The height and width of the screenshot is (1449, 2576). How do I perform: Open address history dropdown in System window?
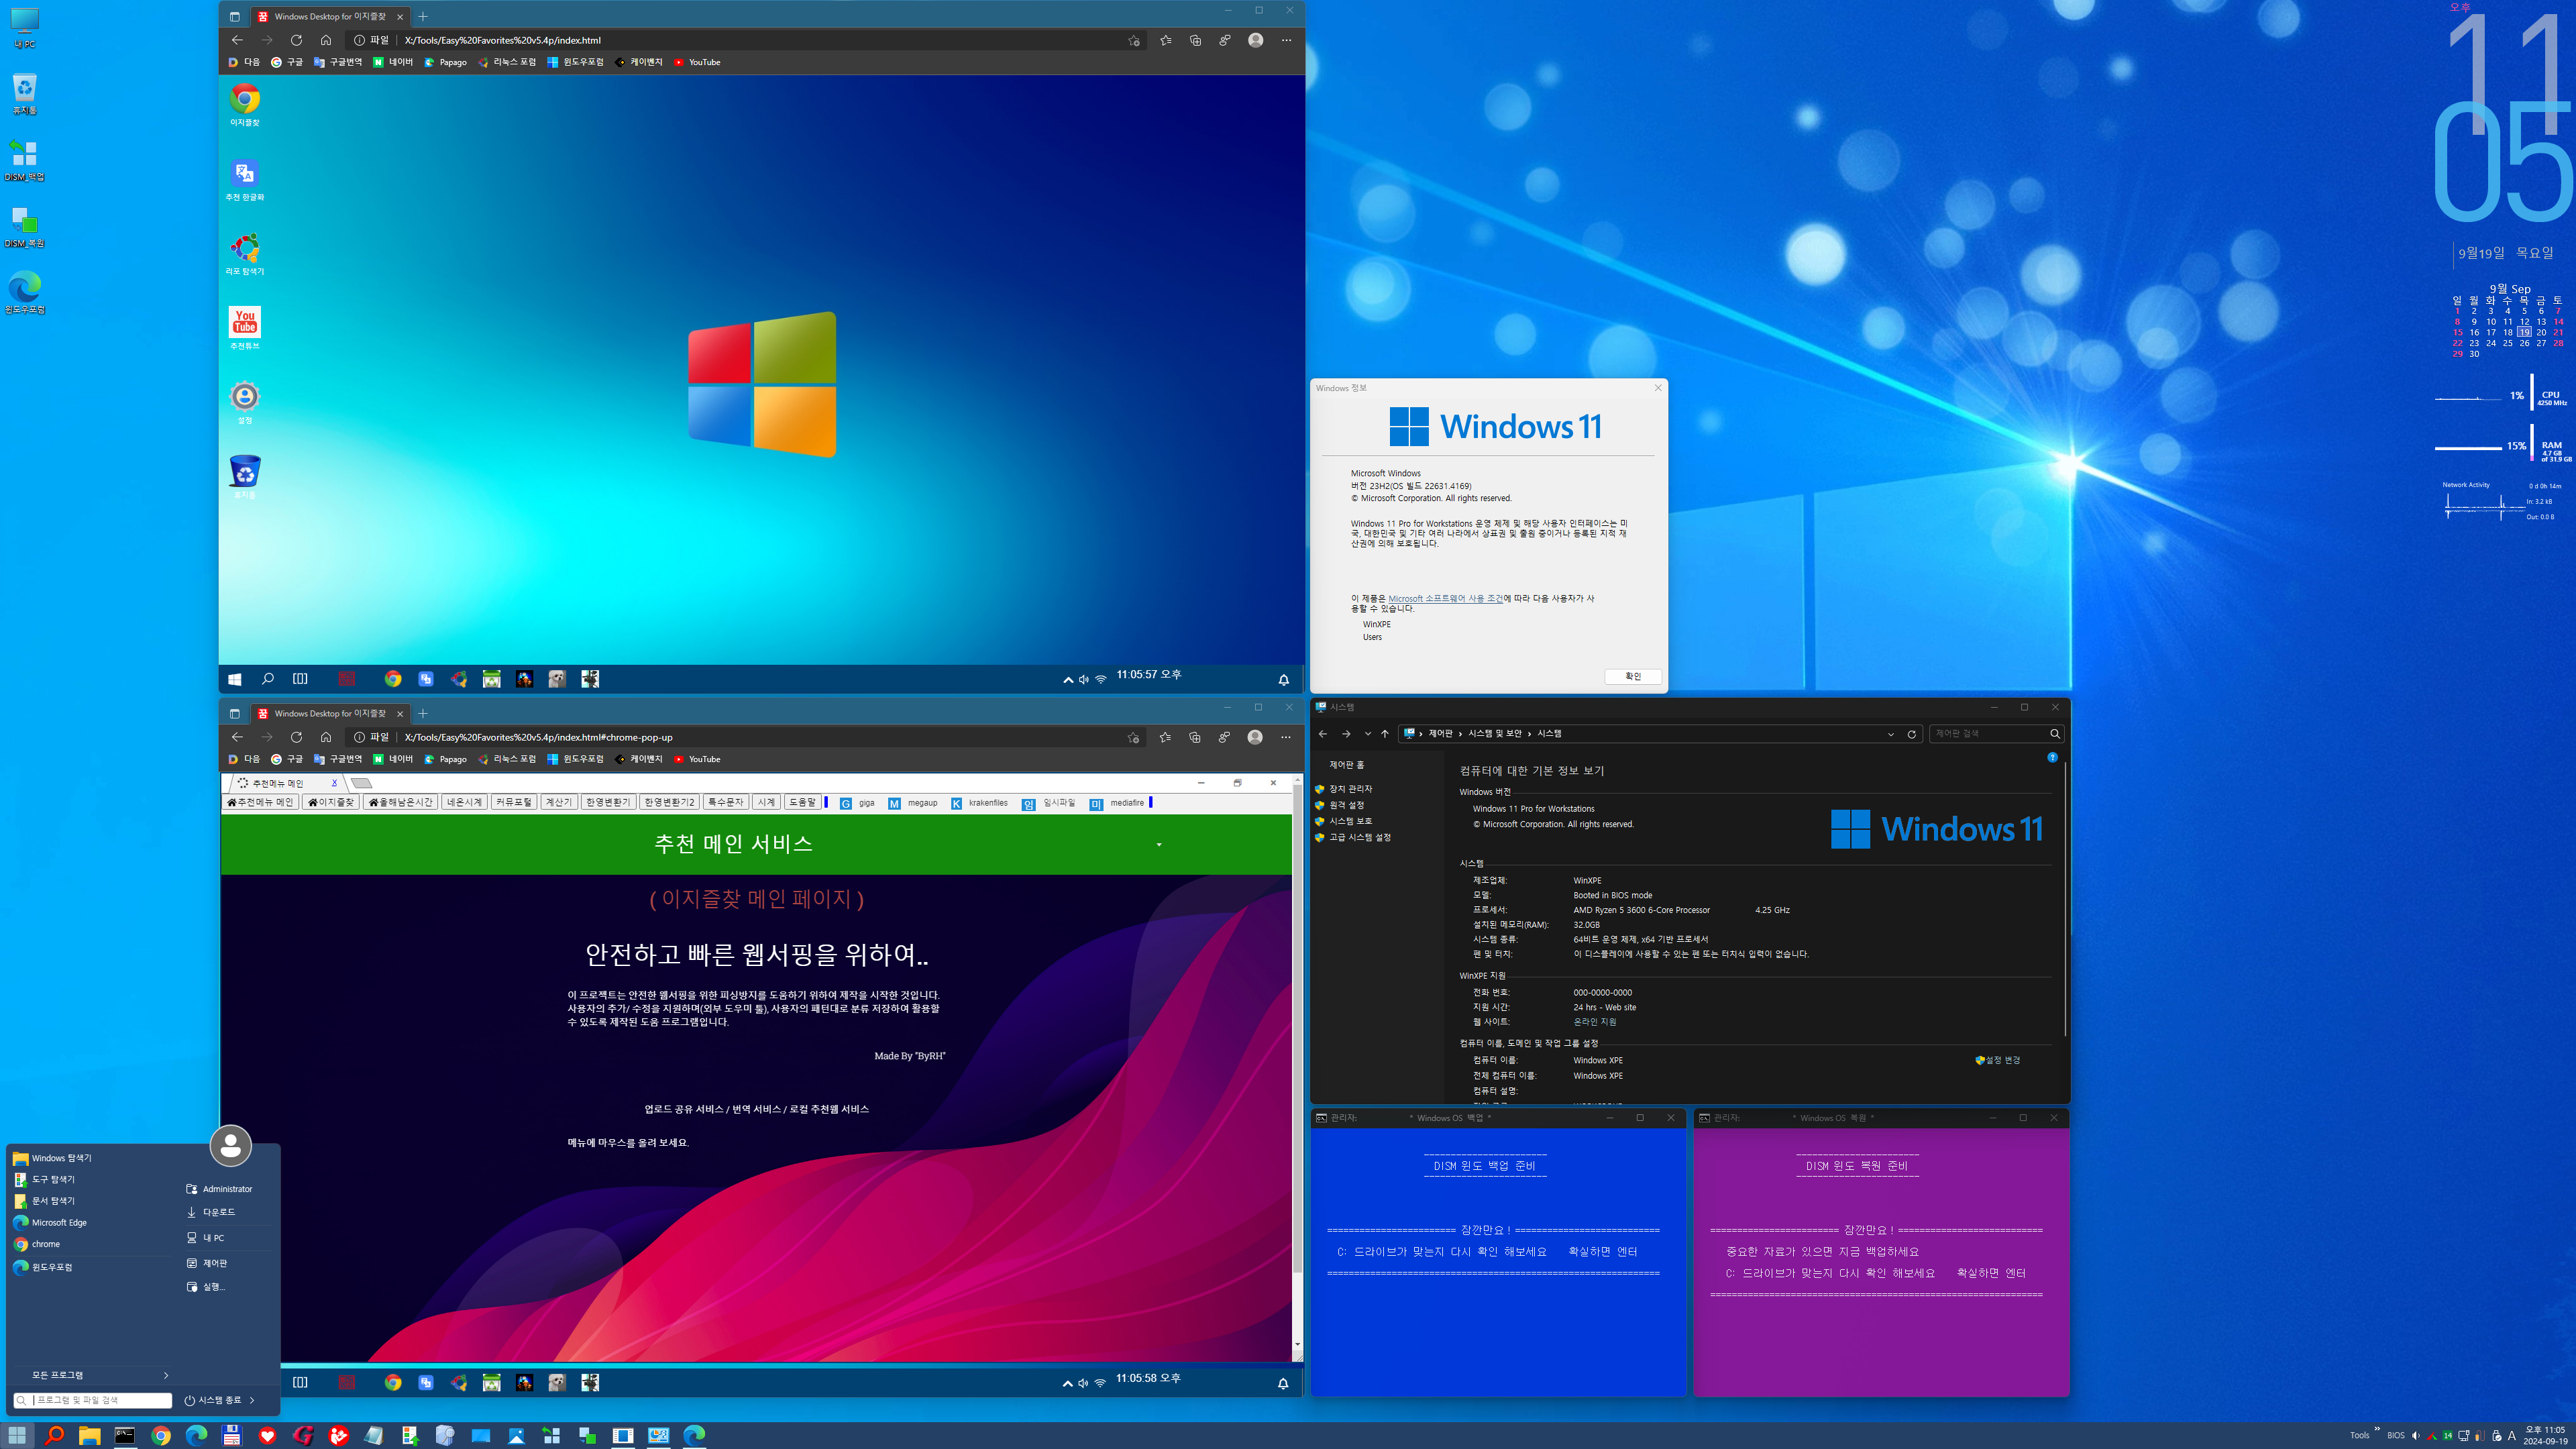coord(1890,734)
